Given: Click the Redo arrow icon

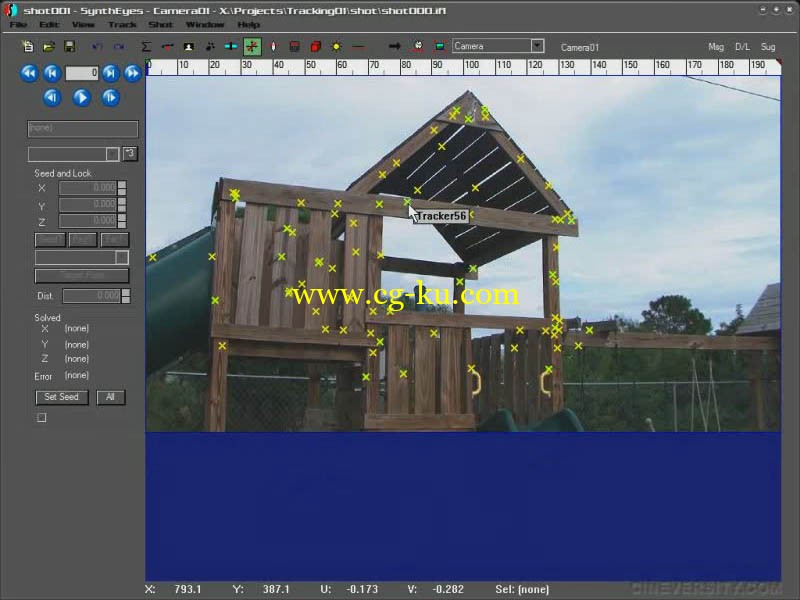Looking at the screenshot, I should click(x=119, y=46).
